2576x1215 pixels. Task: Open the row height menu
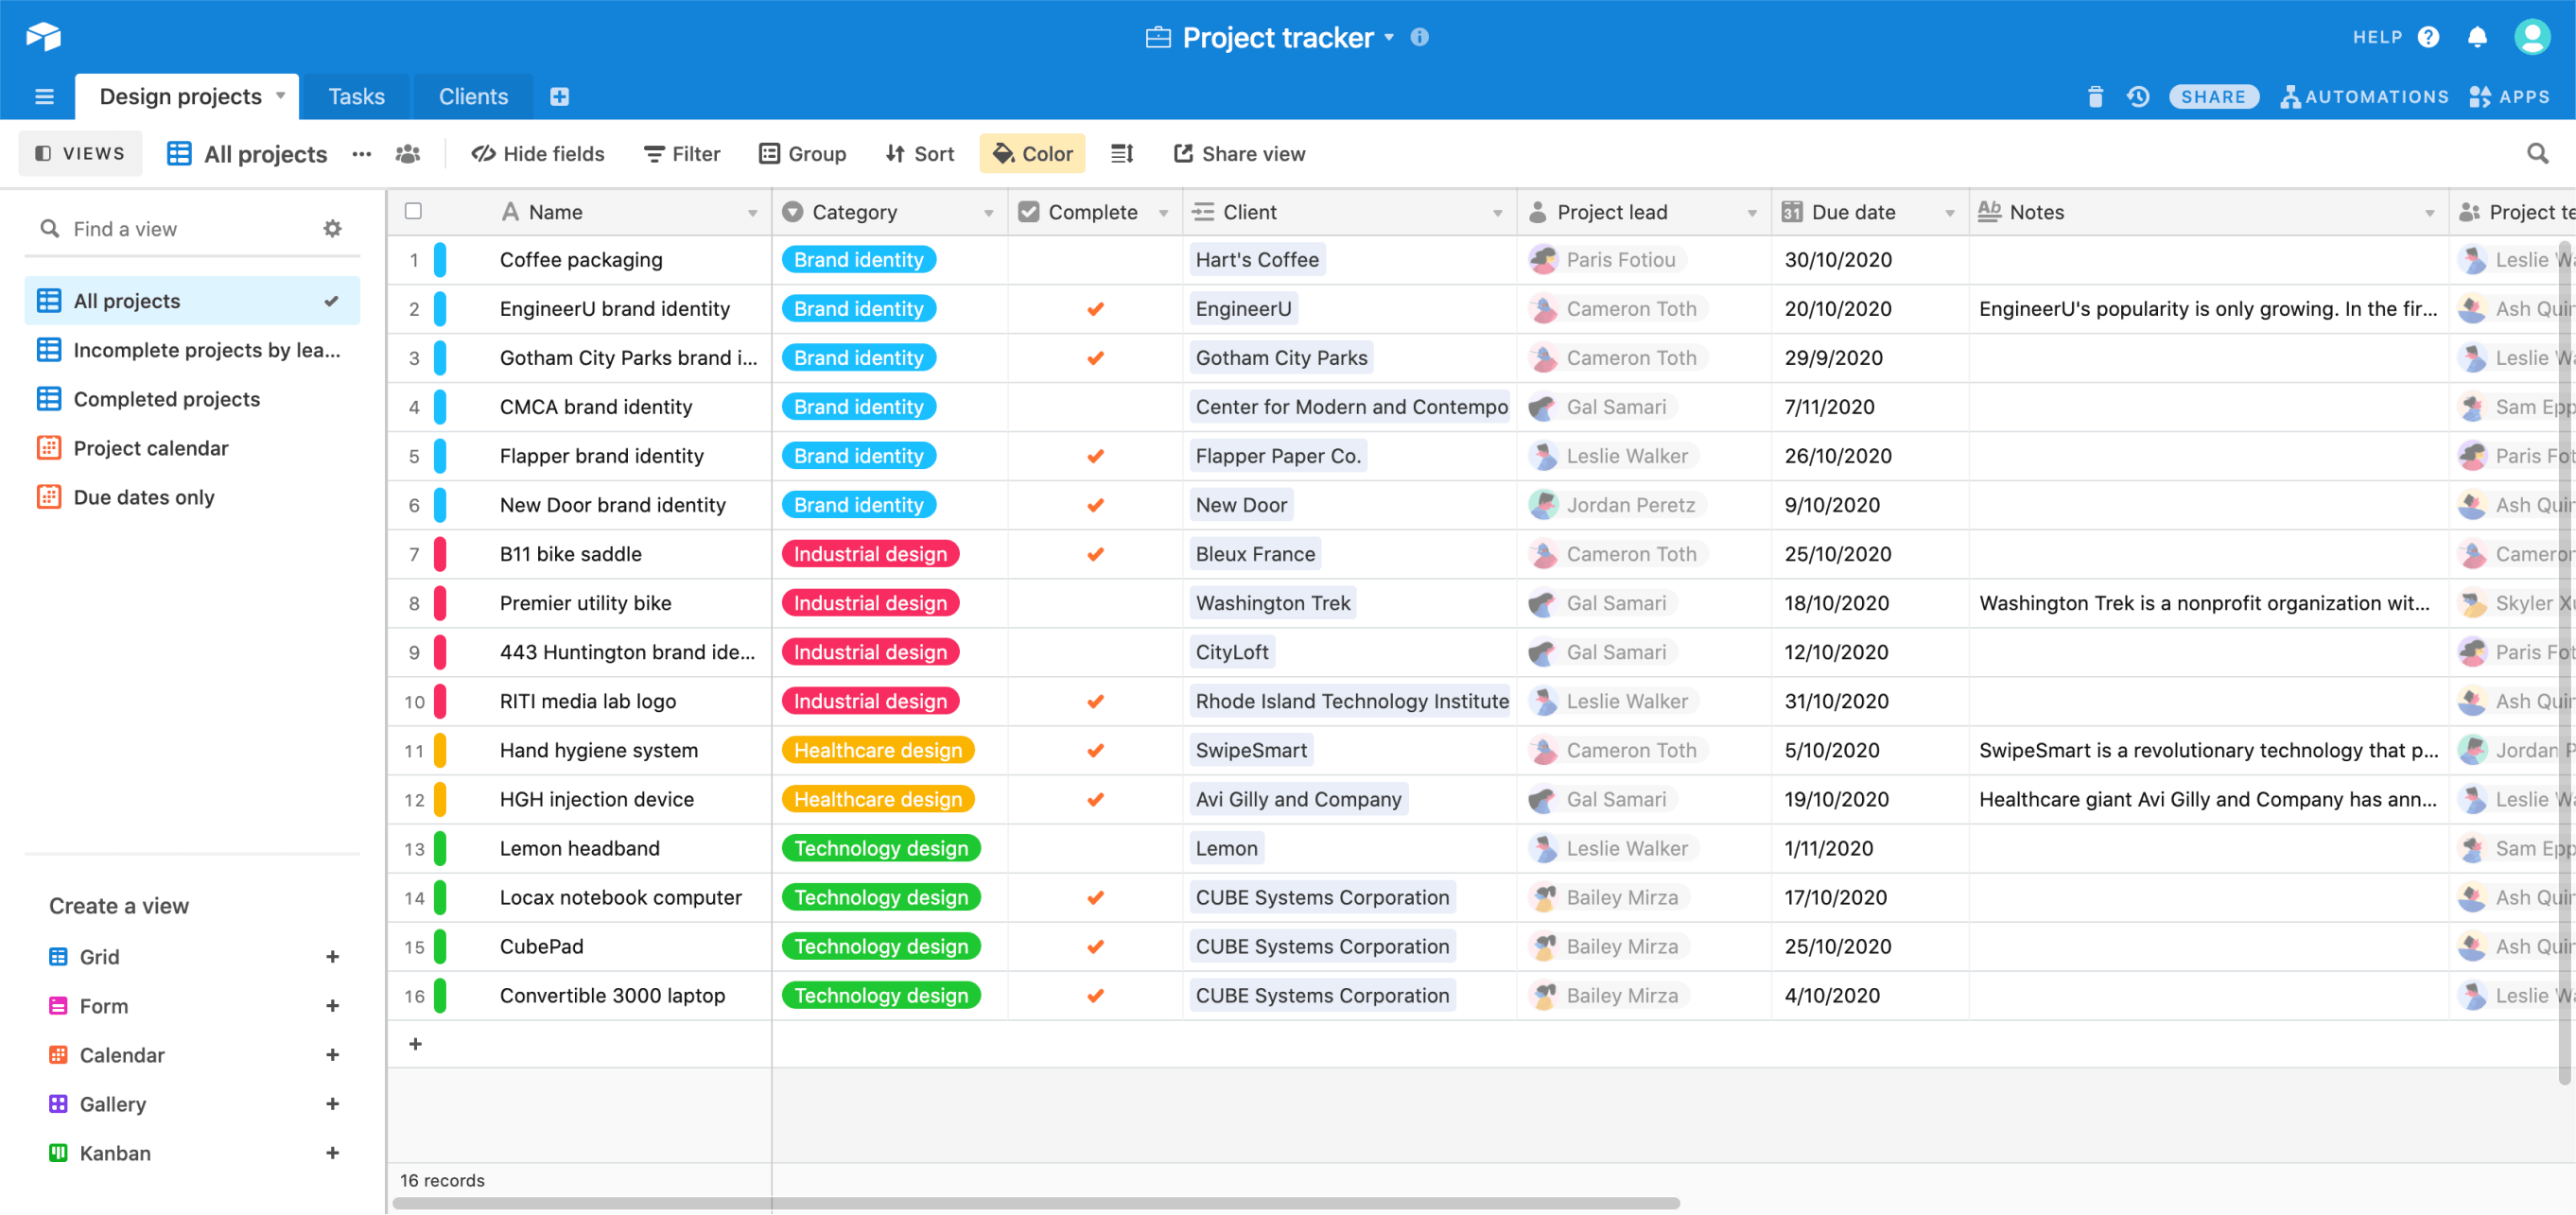(x=1121, y=153)
